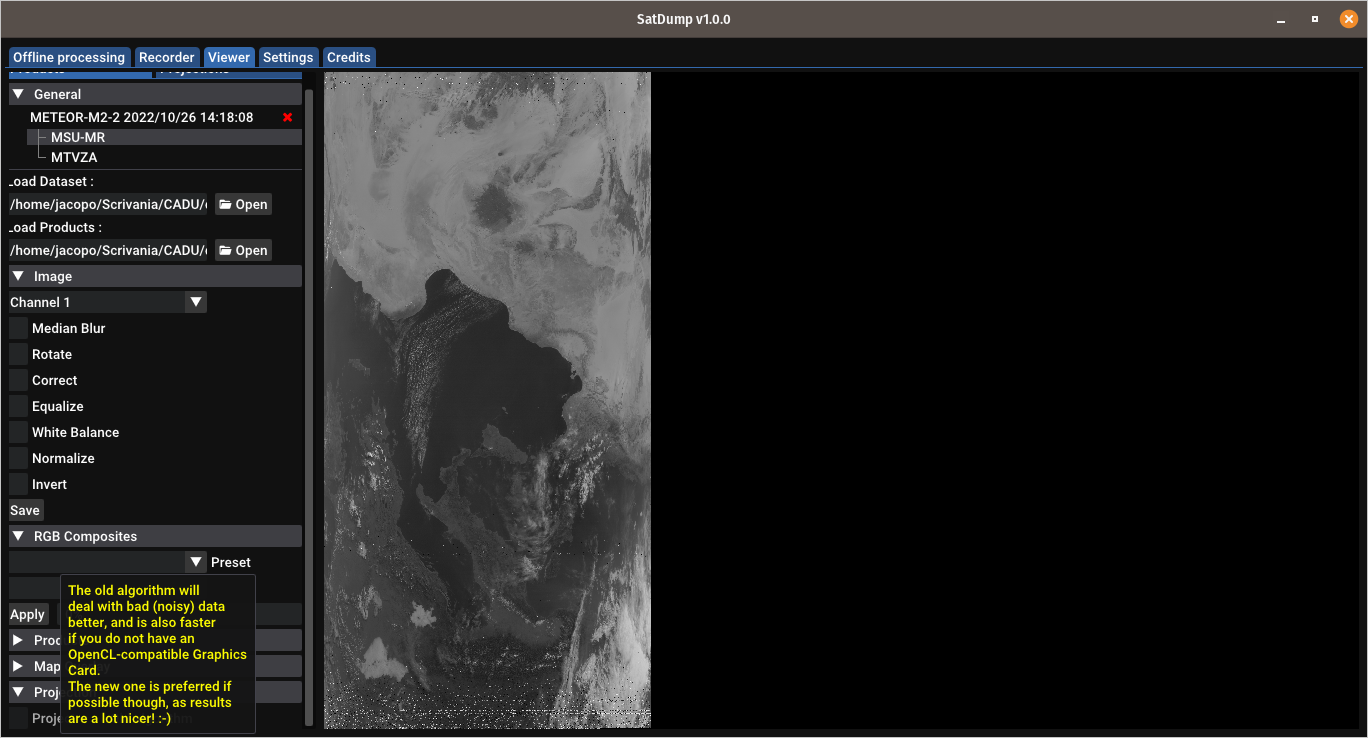
Task: Expand the Products section
Action: point(17,640)
